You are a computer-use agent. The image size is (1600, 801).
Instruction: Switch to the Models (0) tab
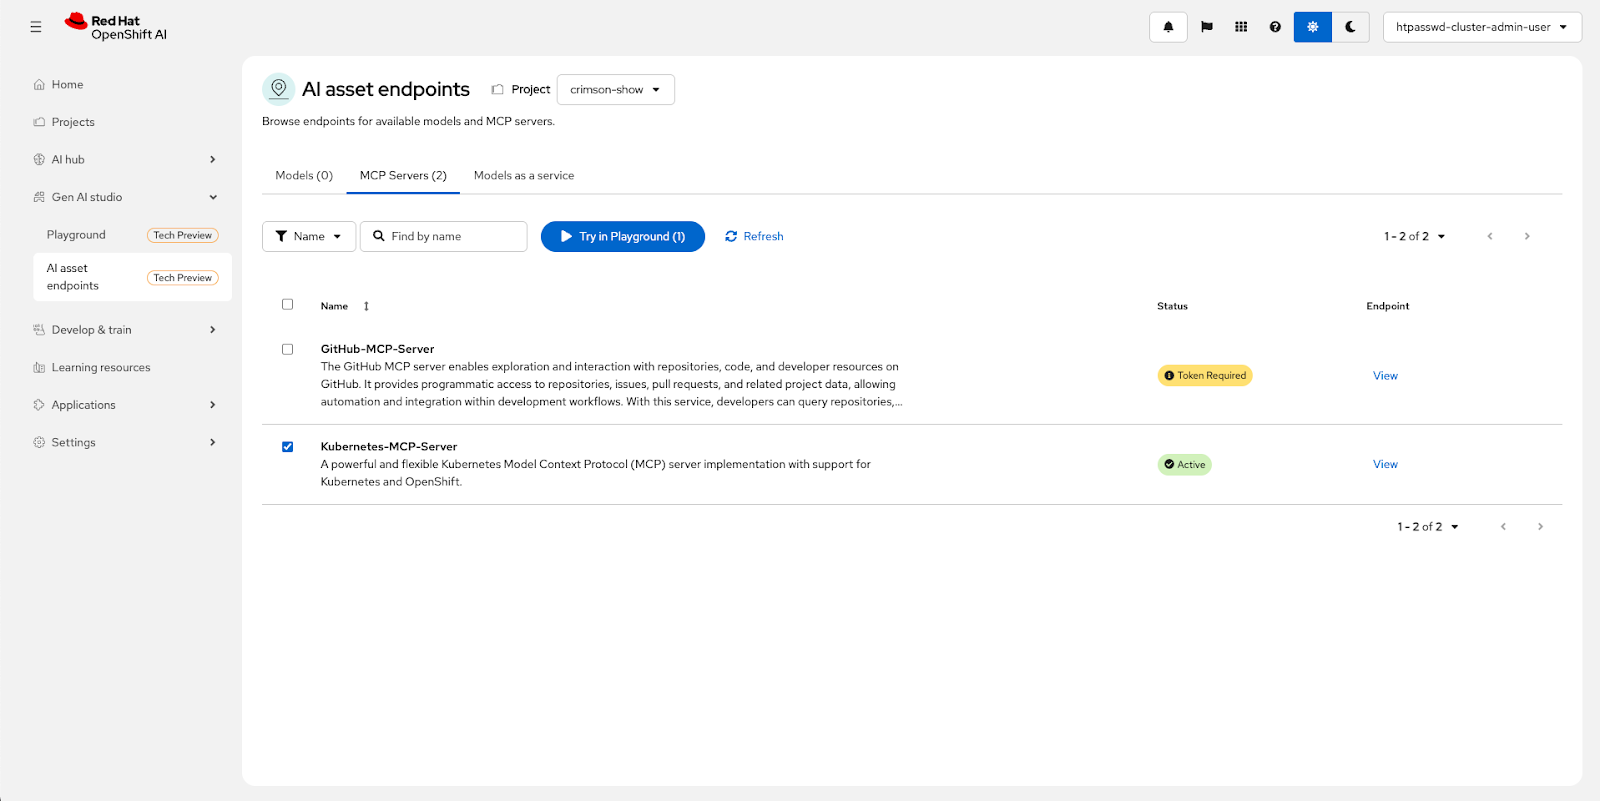coord(304,176)
